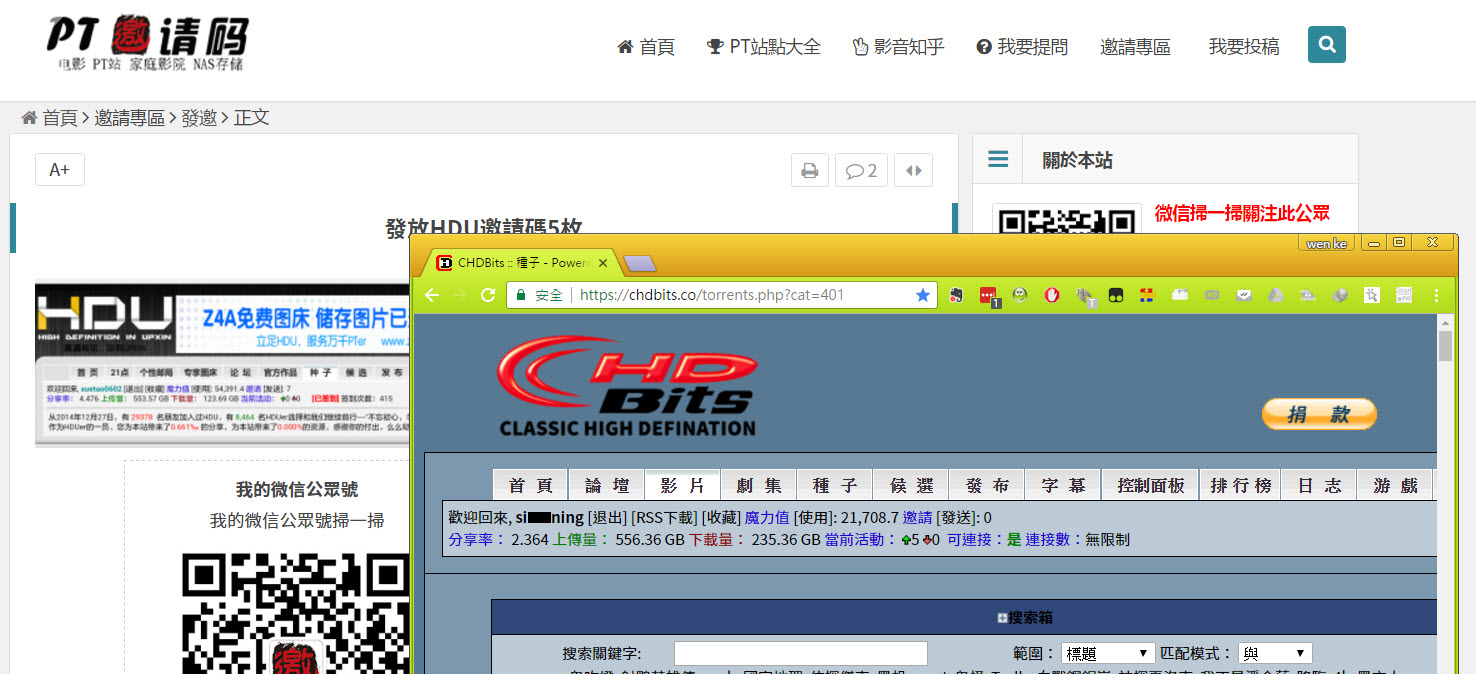The image size is (1476, 674).
Task: Open PT站點大全 in the top navigation
Action: click(764, 47)
